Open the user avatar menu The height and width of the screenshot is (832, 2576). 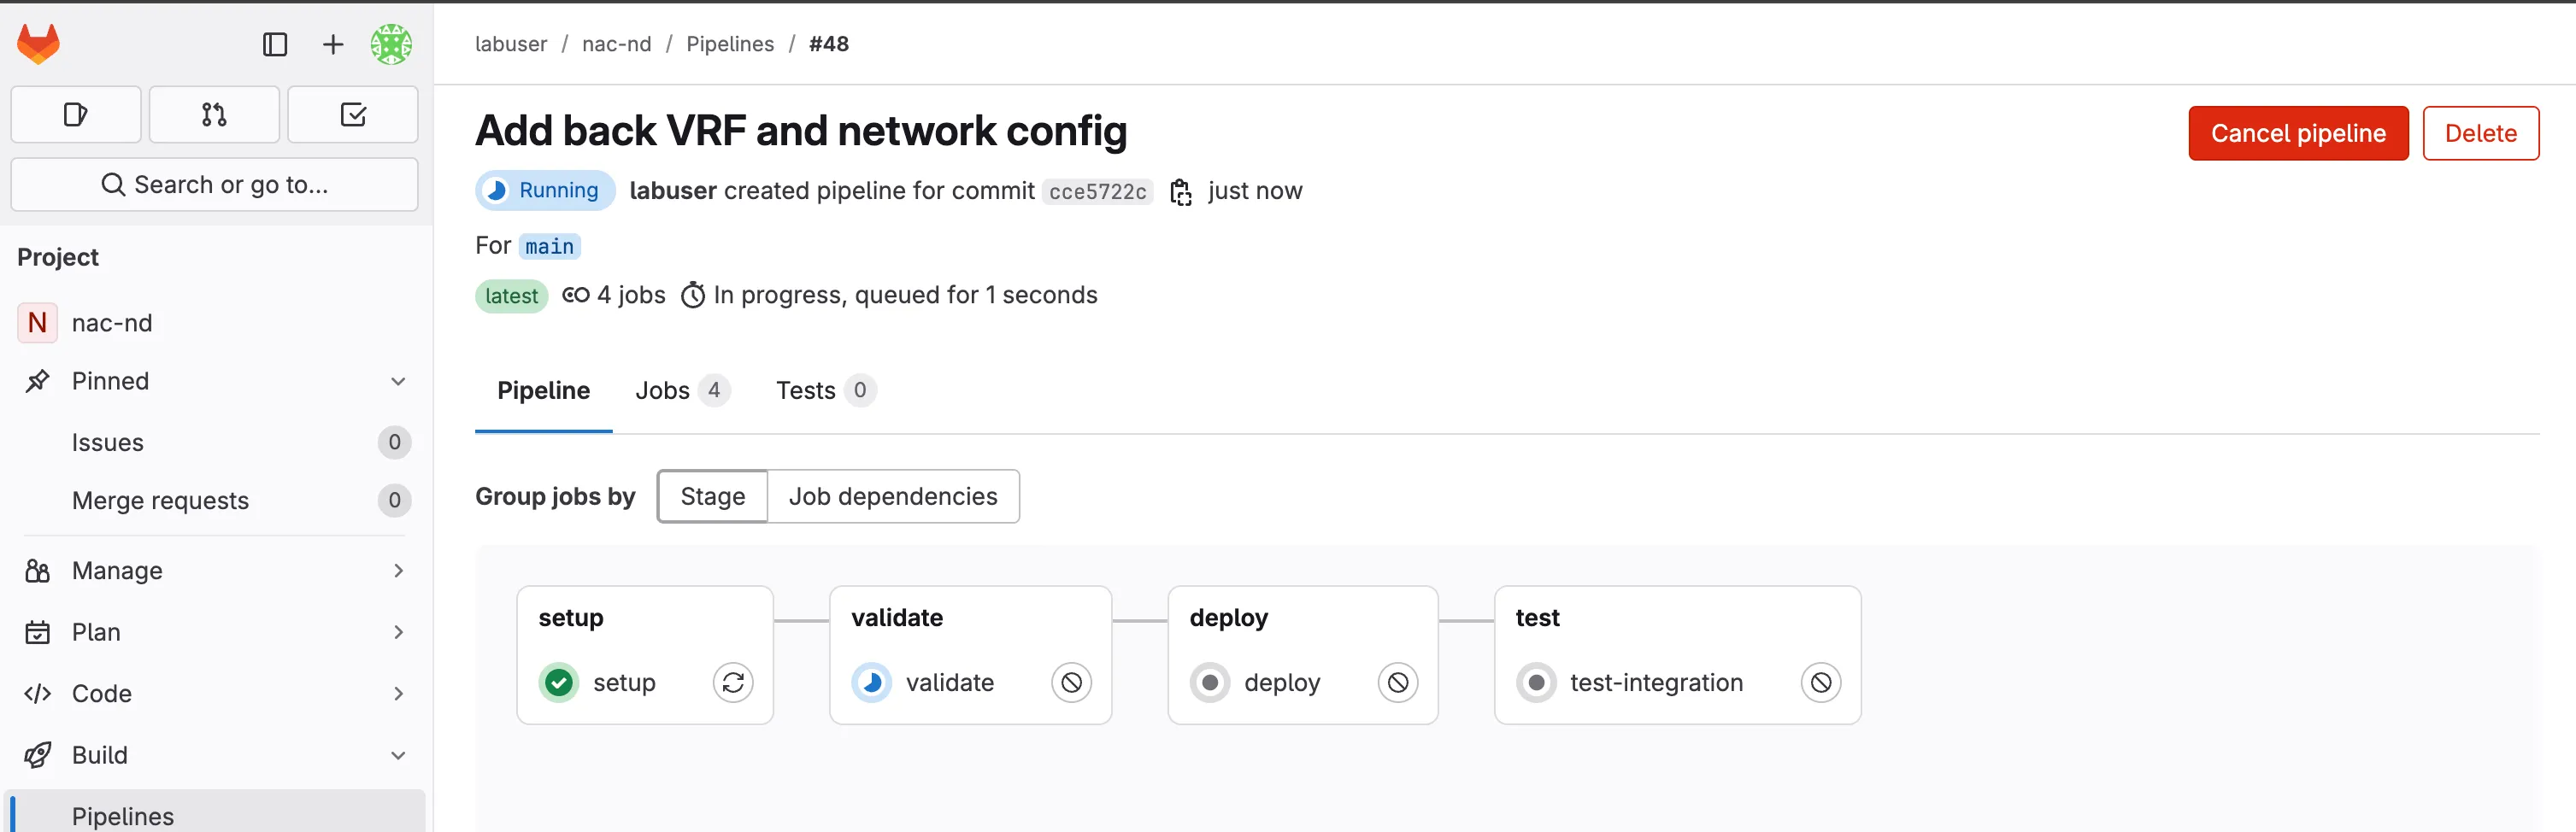391,44
